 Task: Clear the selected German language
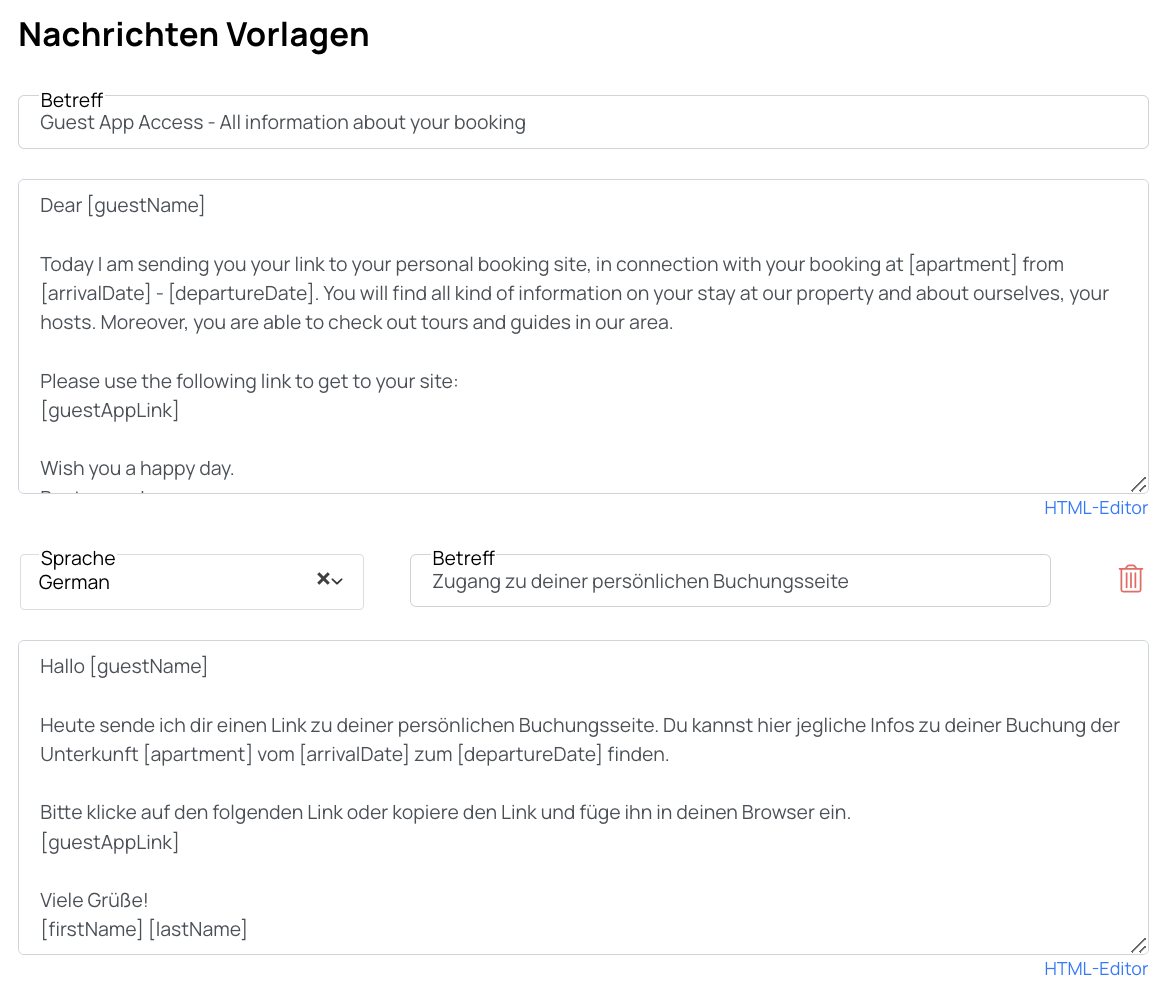(323, 578)
